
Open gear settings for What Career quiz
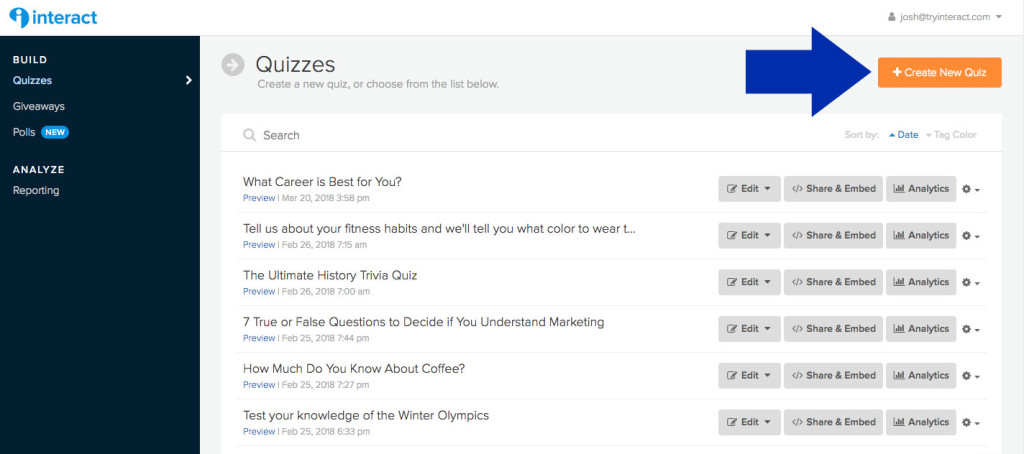971,189
